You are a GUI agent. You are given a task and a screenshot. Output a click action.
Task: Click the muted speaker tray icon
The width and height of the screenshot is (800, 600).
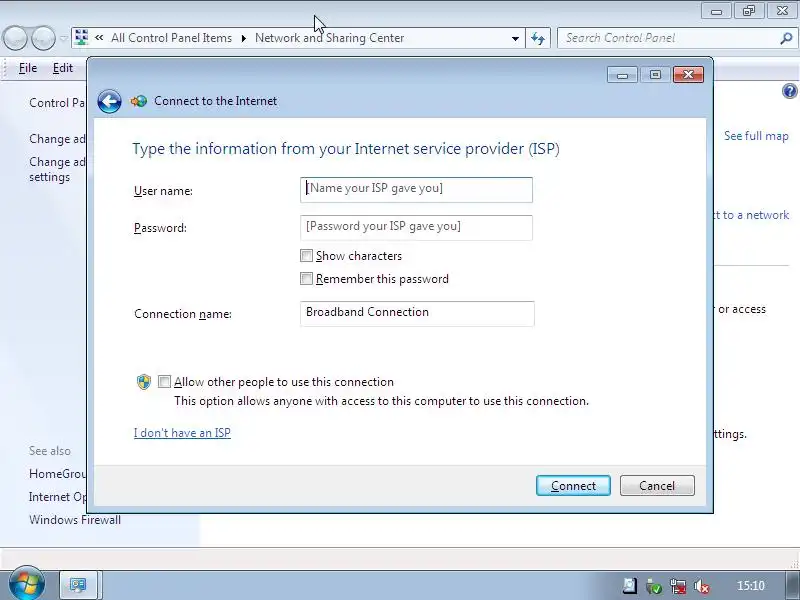pos(702,586)
